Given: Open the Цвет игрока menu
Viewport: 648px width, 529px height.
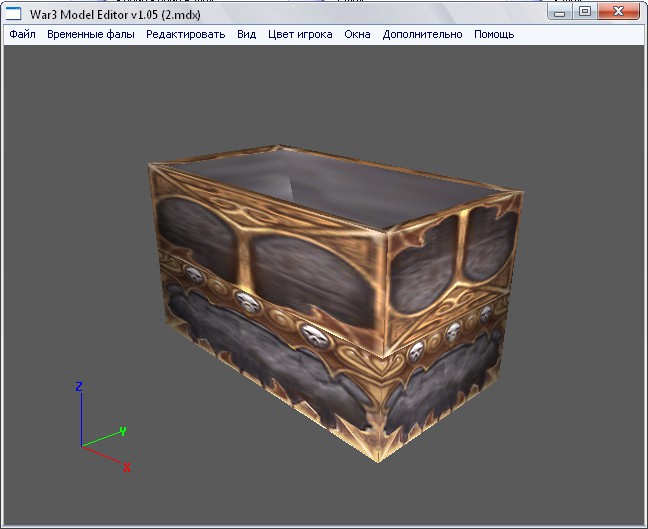Looking at the screenshot, I should (300, 34).
